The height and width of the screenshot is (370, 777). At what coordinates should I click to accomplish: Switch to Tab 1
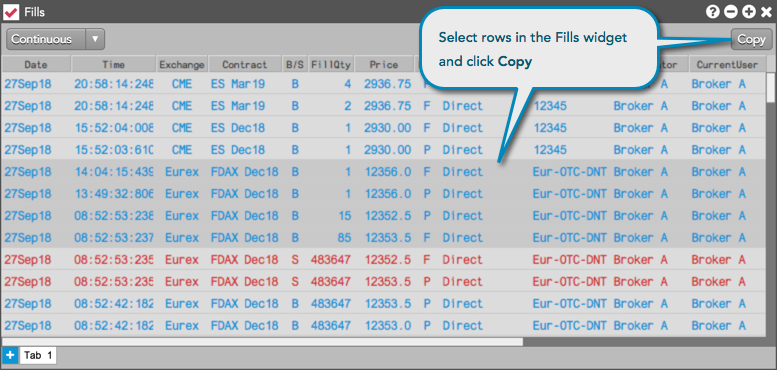tap(38, 355)
